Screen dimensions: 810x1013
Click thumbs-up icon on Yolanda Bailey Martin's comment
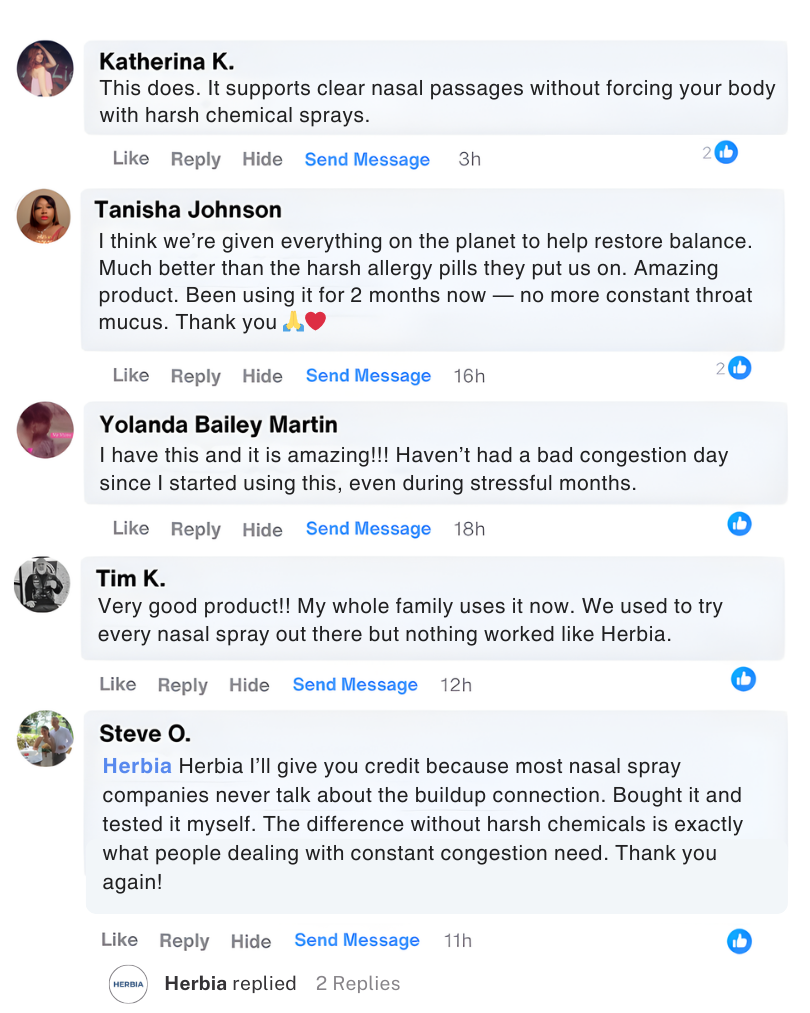[739, 523]
